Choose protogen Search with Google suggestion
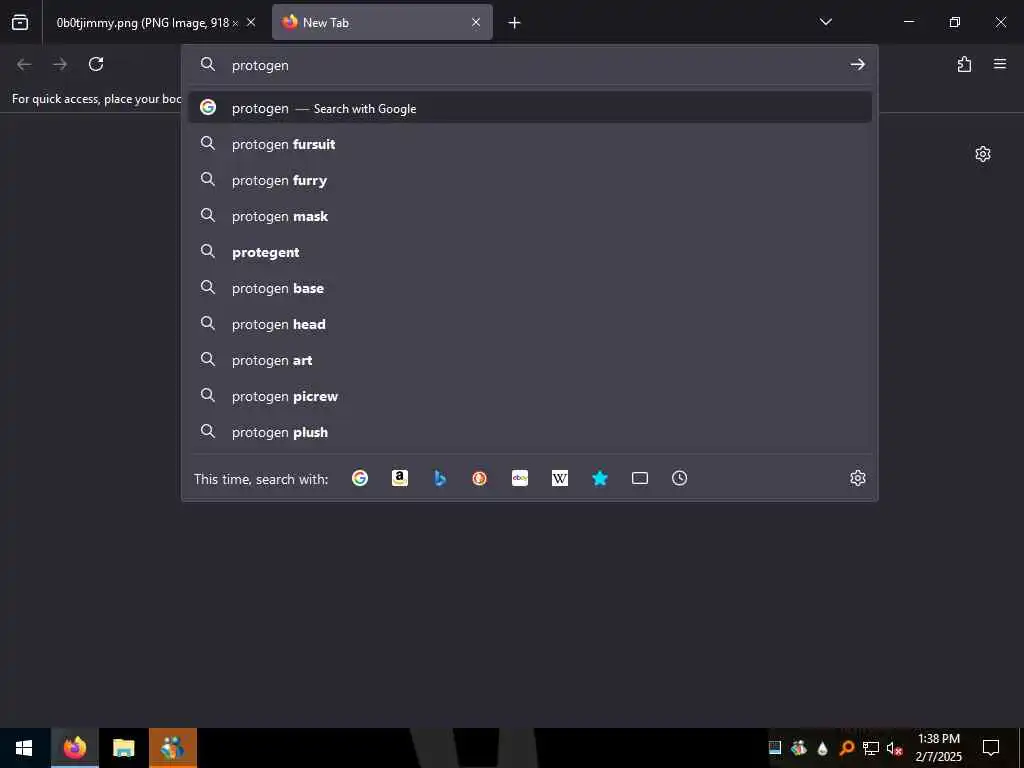 coord(530,108)
